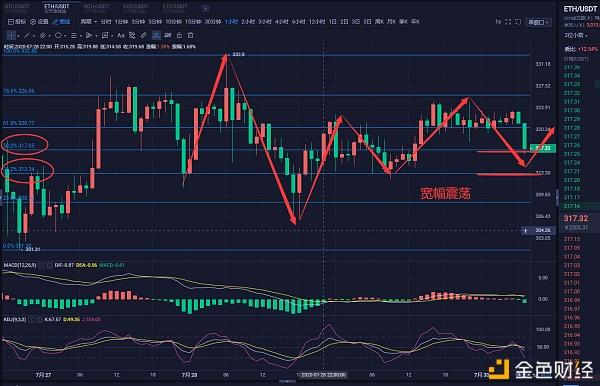Image resolution: width=600 pixels, height=386 pixels.
Task: Click the plus alert button at 304.26
Action: coord(525,231)
